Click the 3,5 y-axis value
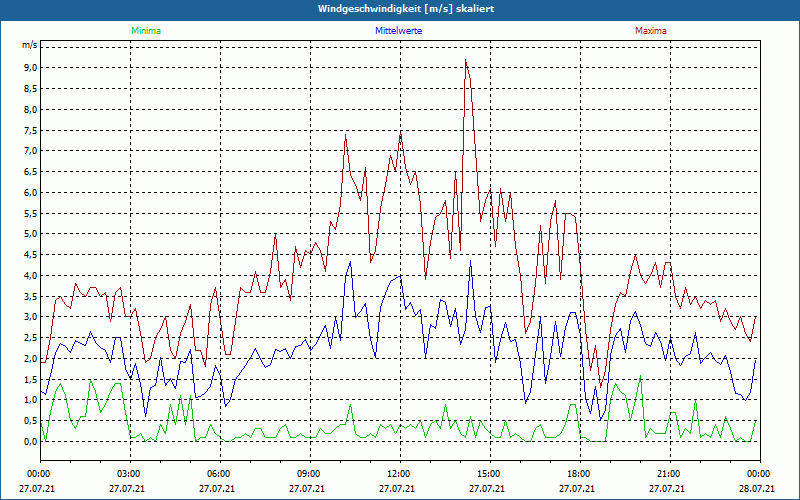This screenshot has width=800, height=500. tap(31, 296)
